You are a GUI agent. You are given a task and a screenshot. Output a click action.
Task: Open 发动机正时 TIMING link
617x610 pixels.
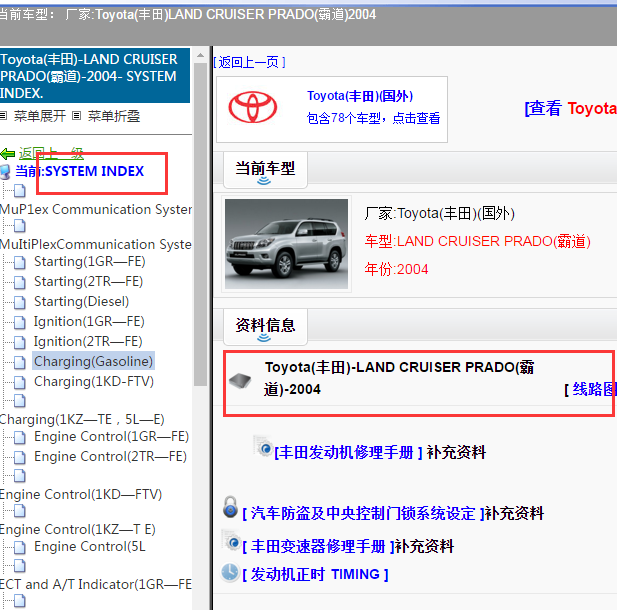(x=315, y=575)
